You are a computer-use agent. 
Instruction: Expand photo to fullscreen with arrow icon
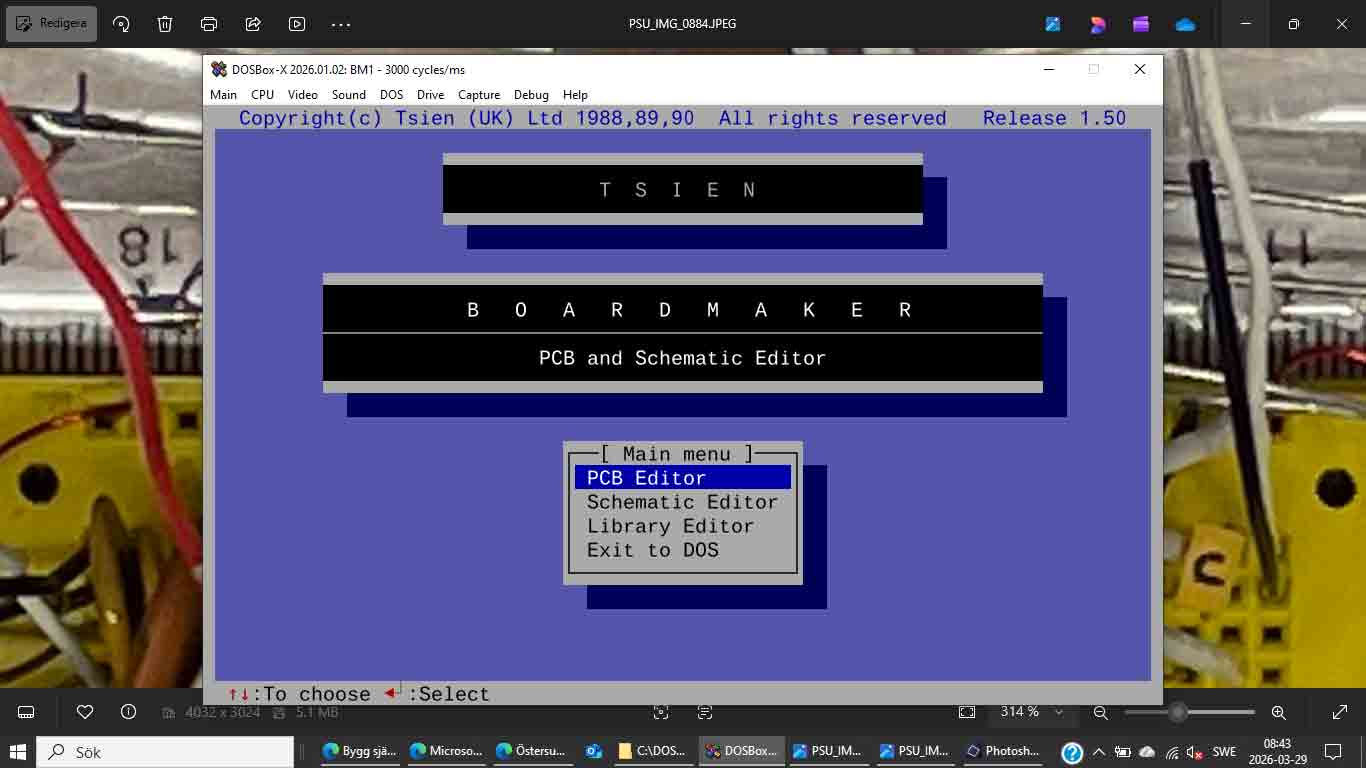point(1340,712)
